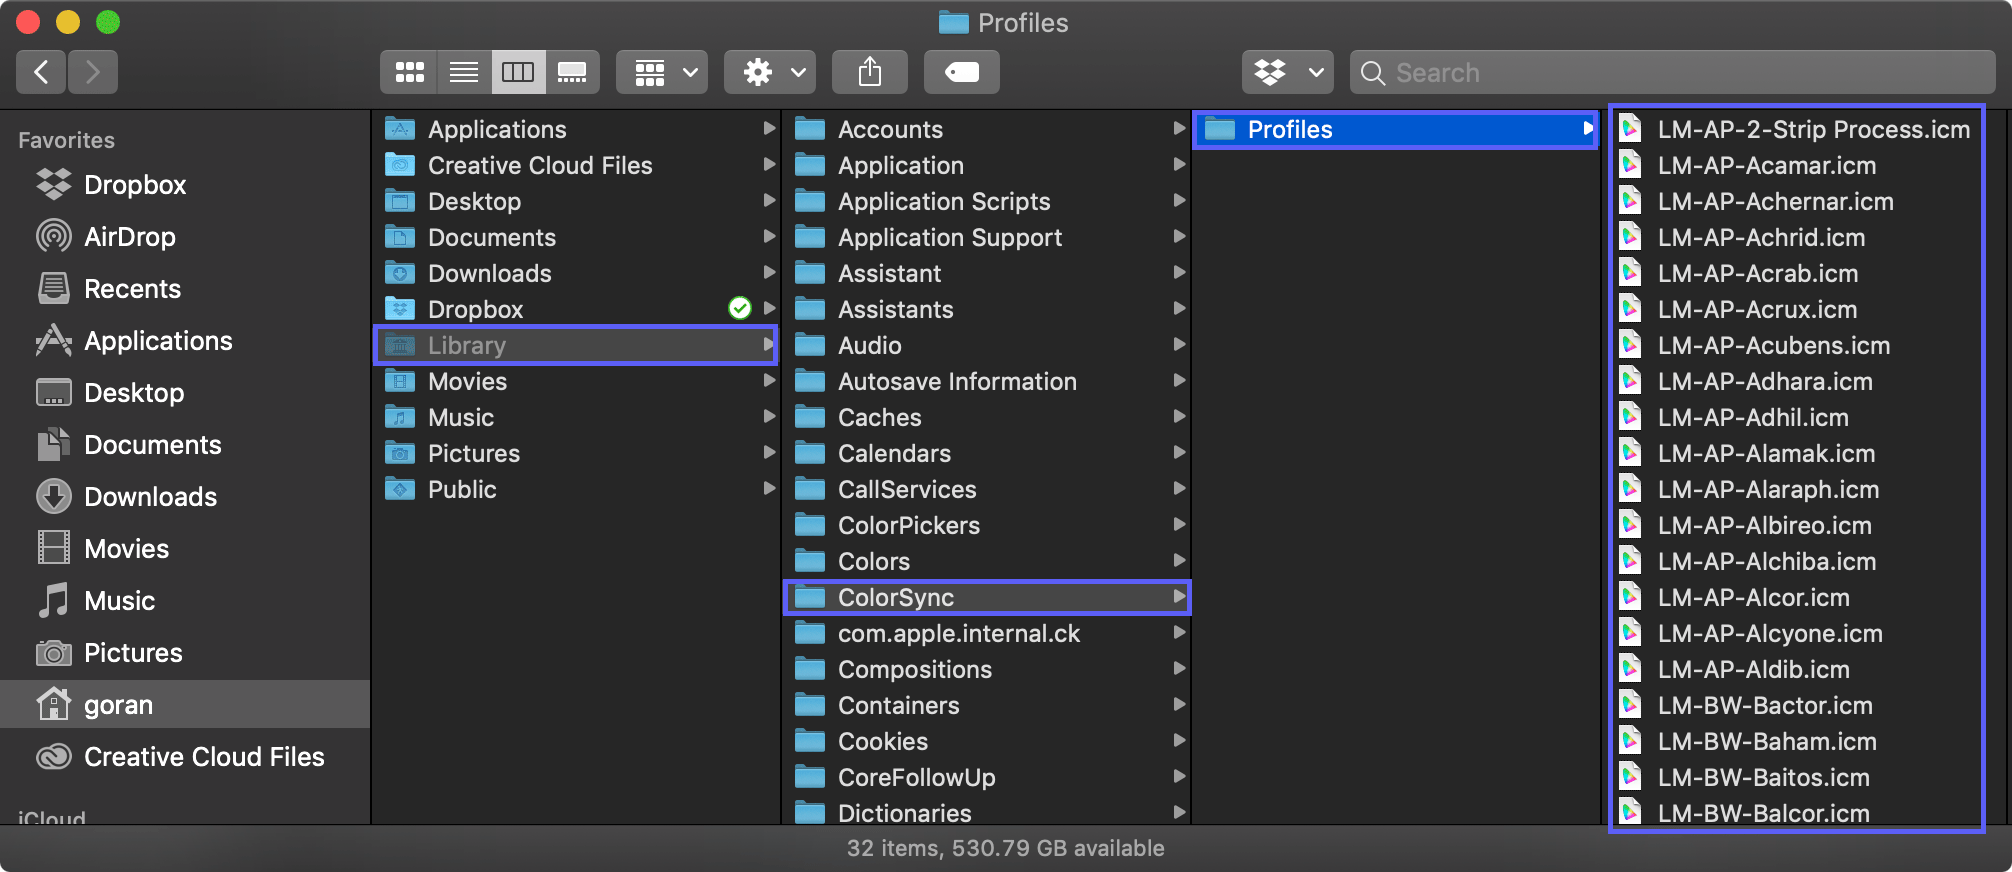Select the ColorSync folder

[988, 597]
